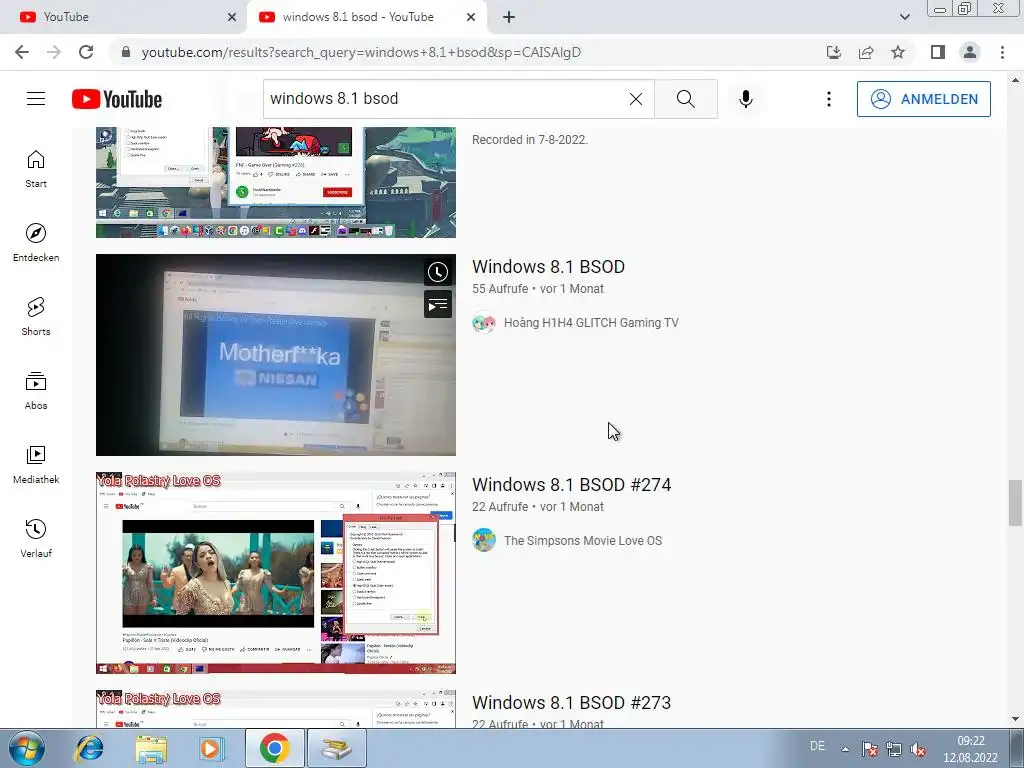1024x768 pixels.
Task: Open the Windows Start menu orb
Action: [27, 748]
